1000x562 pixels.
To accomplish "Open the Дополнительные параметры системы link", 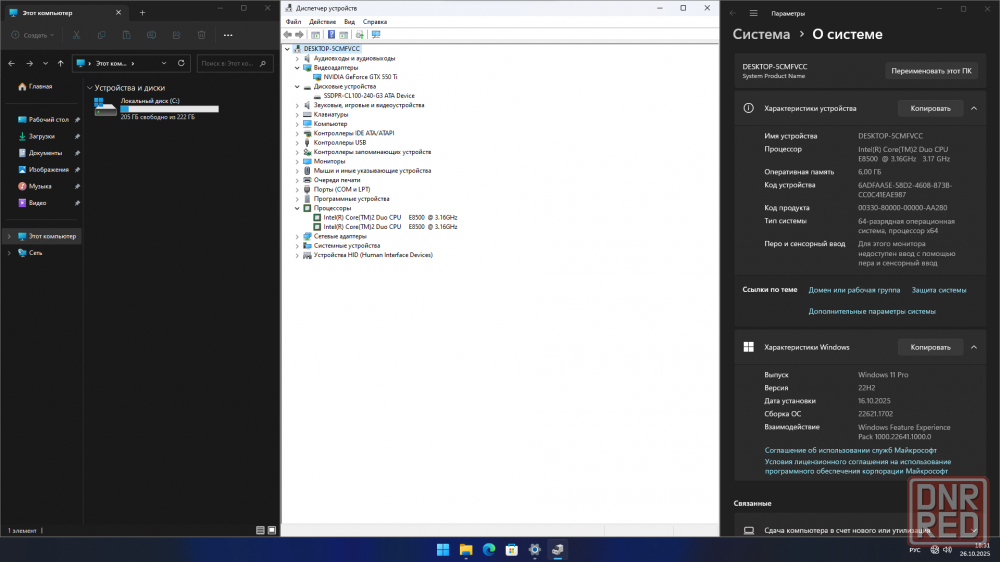I will click(872, 311).
